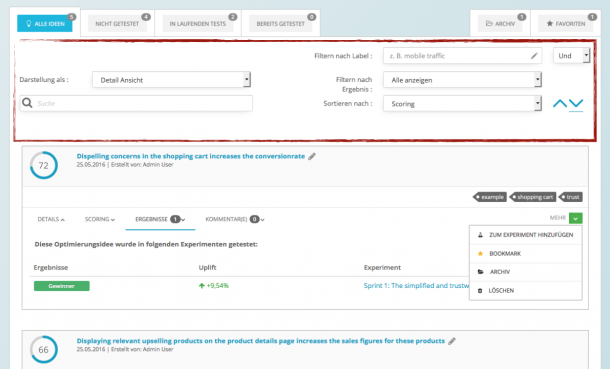
Task: Click the 'shopping cart' label tag
Action: (x=533, y=197)
